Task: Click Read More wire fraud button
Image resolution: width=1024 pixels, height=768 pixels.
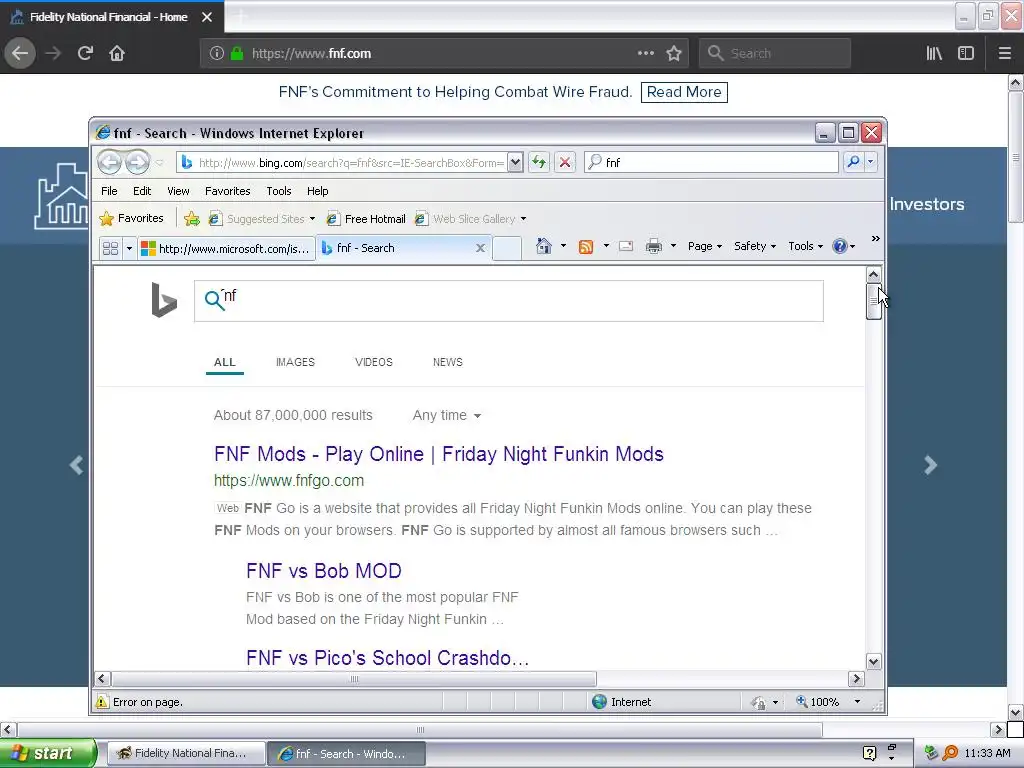Action: [x=684, y=92]
